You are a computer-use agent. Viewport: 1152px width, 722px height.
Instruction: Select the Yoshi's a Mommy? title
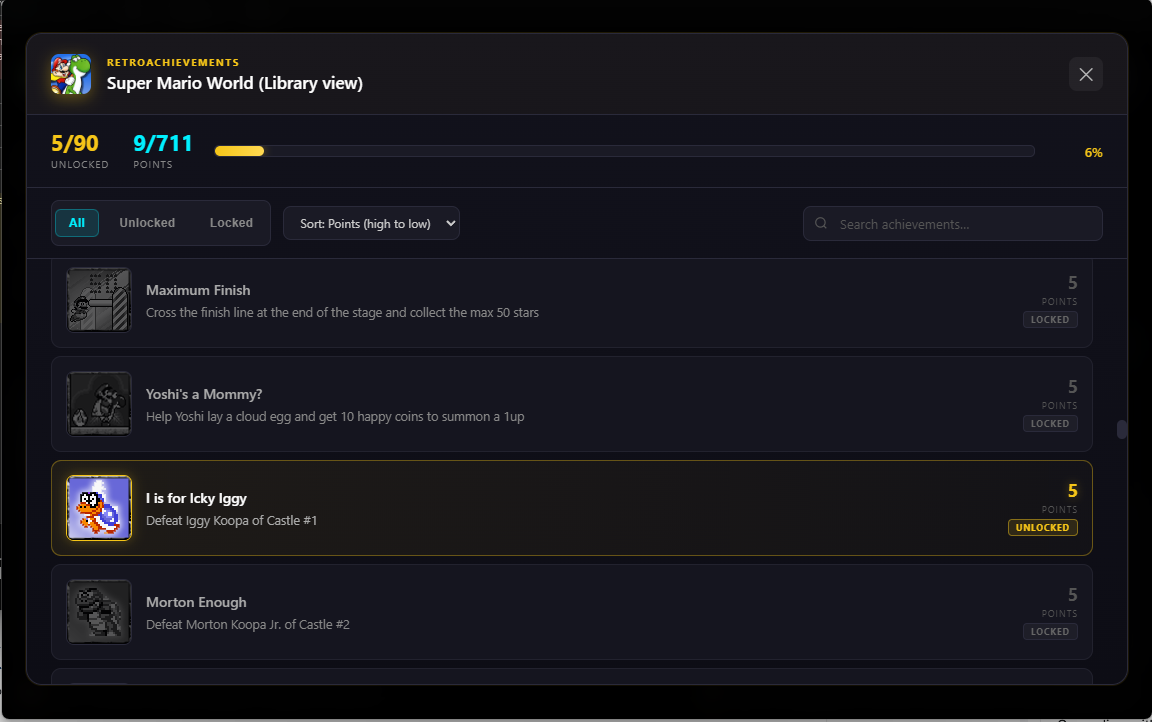point(204,394)
